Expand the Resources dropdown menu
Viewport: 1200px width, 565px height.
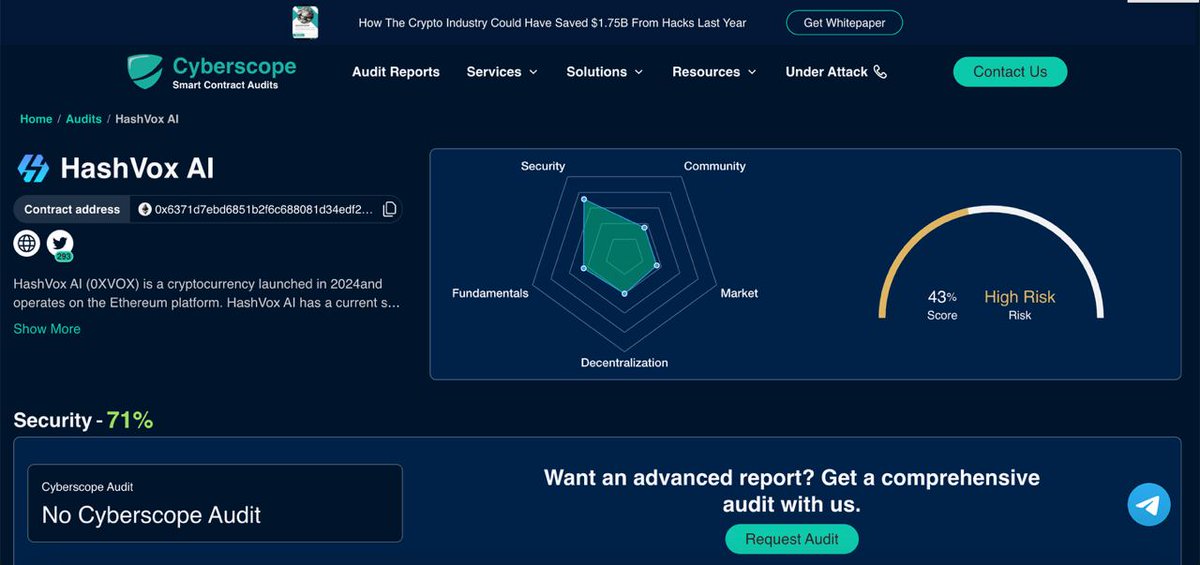pos(714,72)
